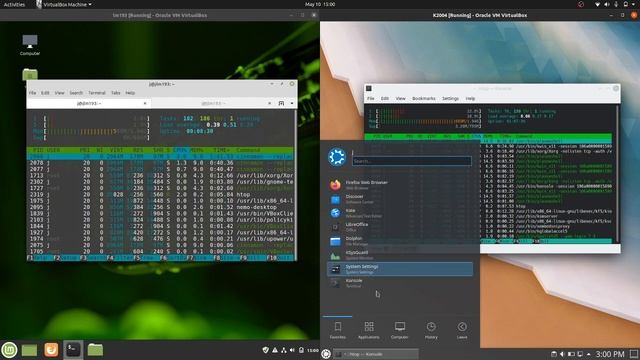Viewport: 640px width, 360px height.
Task: Select the nemo-desktop process row in htop
Action: click(161, 207)
